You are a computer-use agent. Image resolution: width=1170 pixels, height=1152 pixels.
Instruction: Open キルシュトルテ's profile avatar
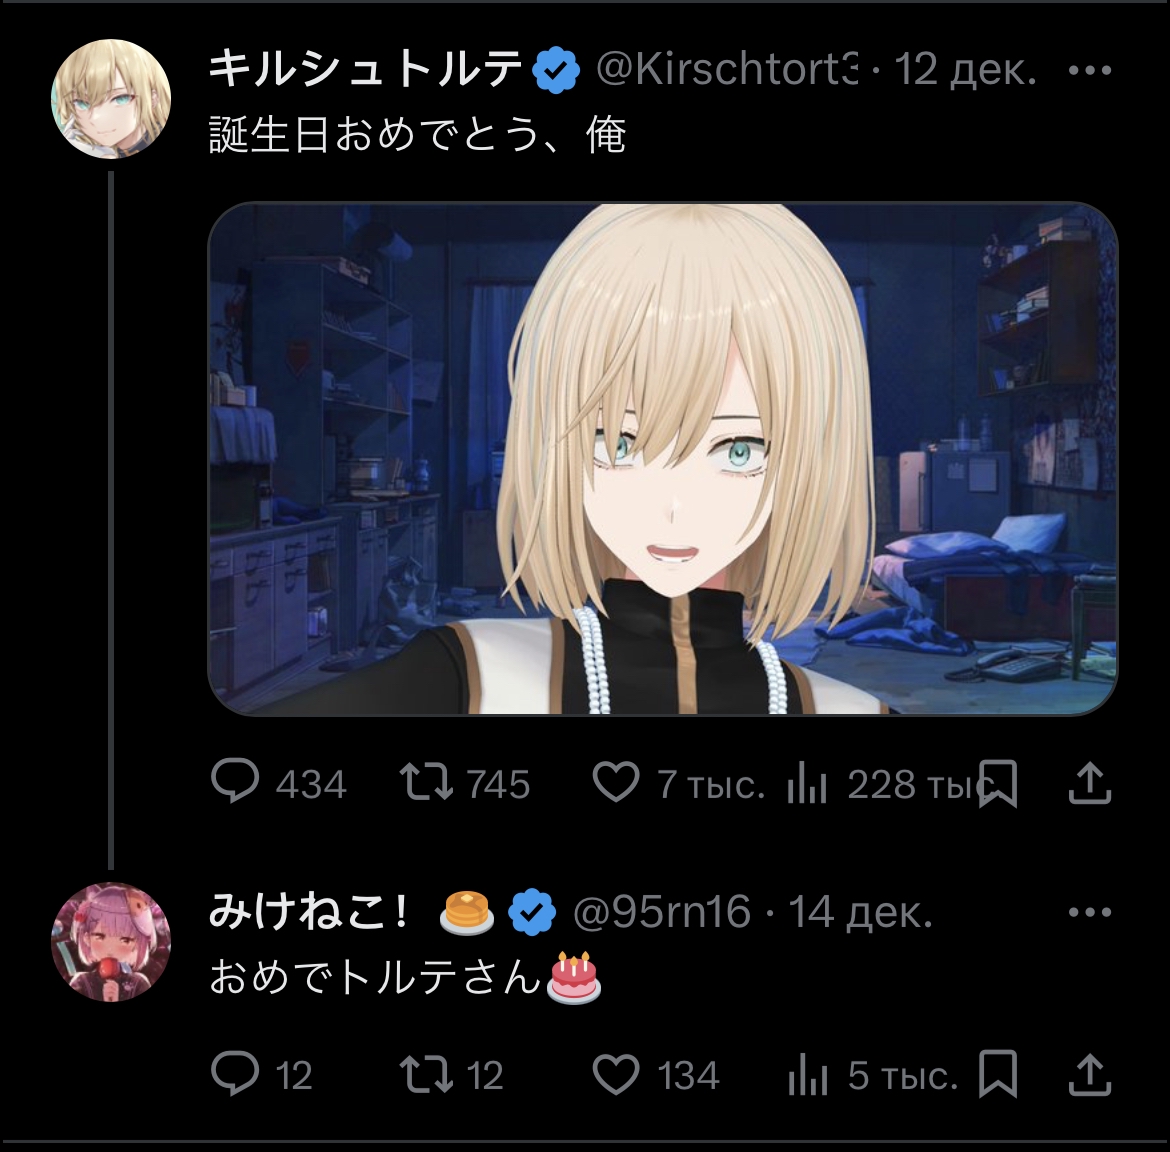(x=110, y=99)
